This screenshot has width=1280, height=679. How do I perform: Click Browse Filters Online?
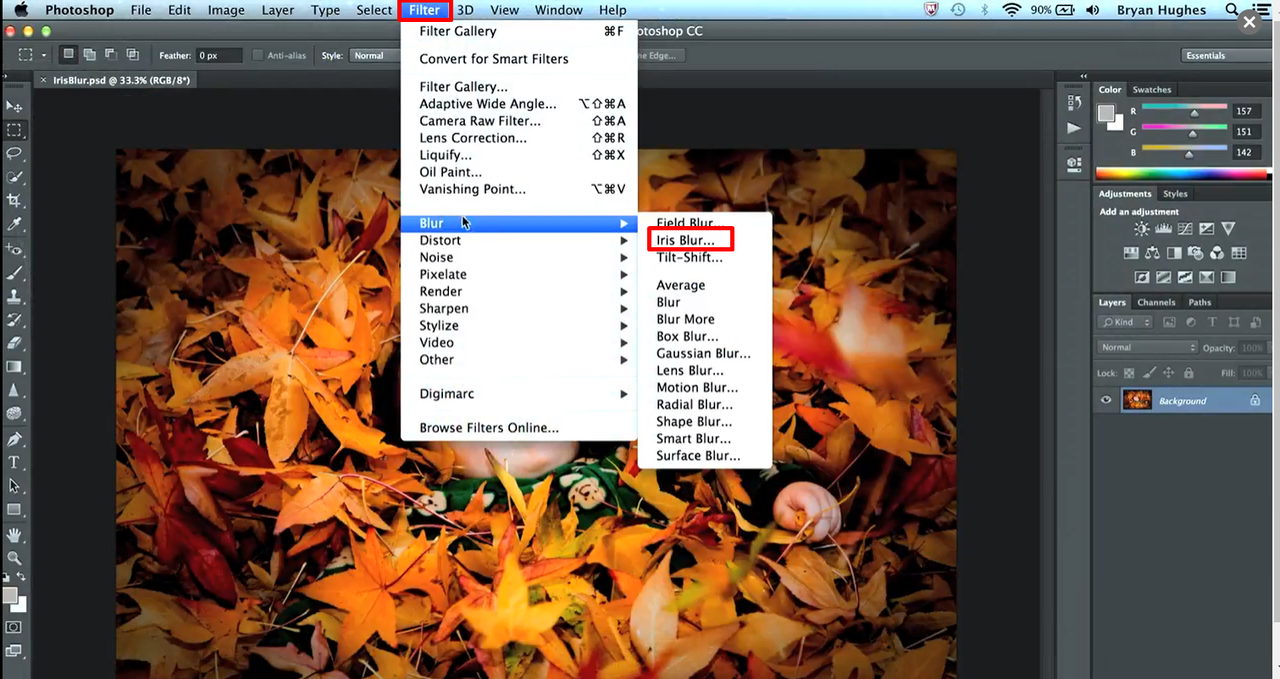489,428
